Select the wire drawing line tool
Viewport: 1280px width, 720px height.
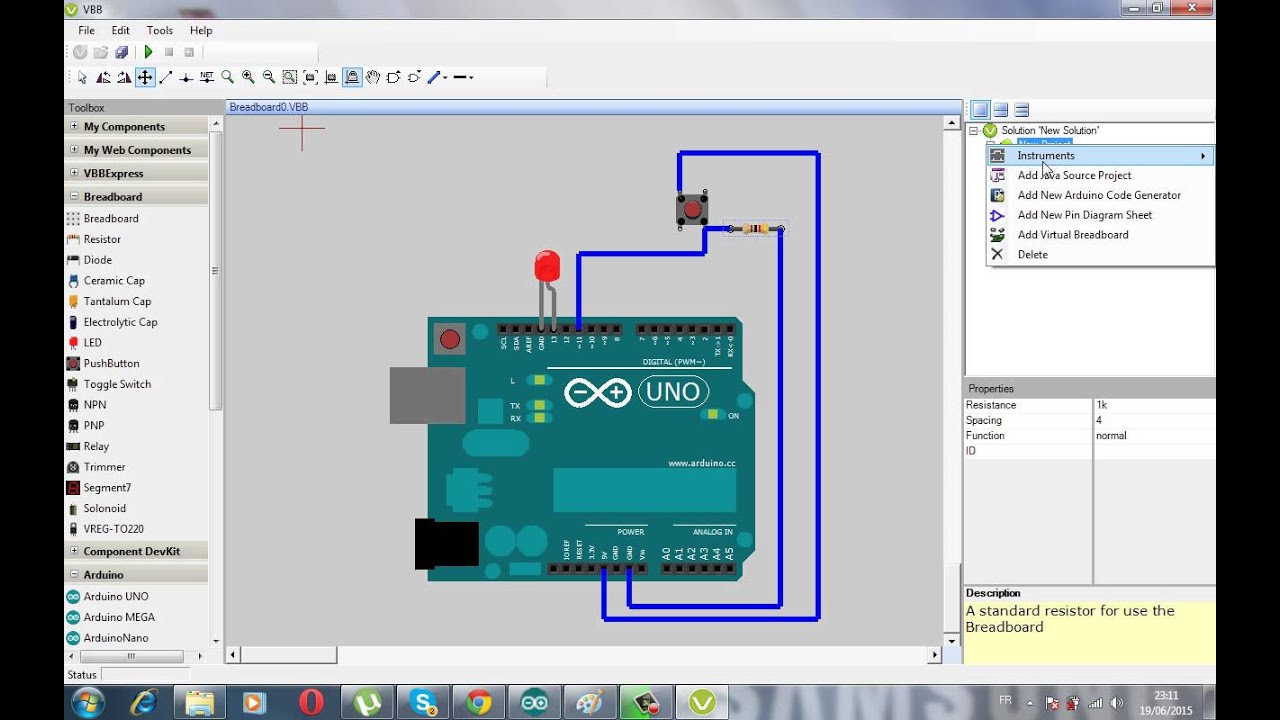(166, 77)
